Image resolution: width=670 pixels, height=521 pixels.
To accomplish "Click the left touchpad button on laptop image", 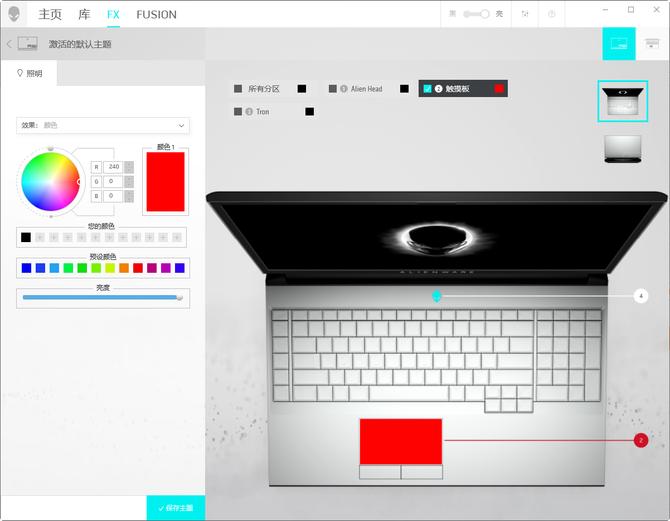I will click(x=380, y=472).
